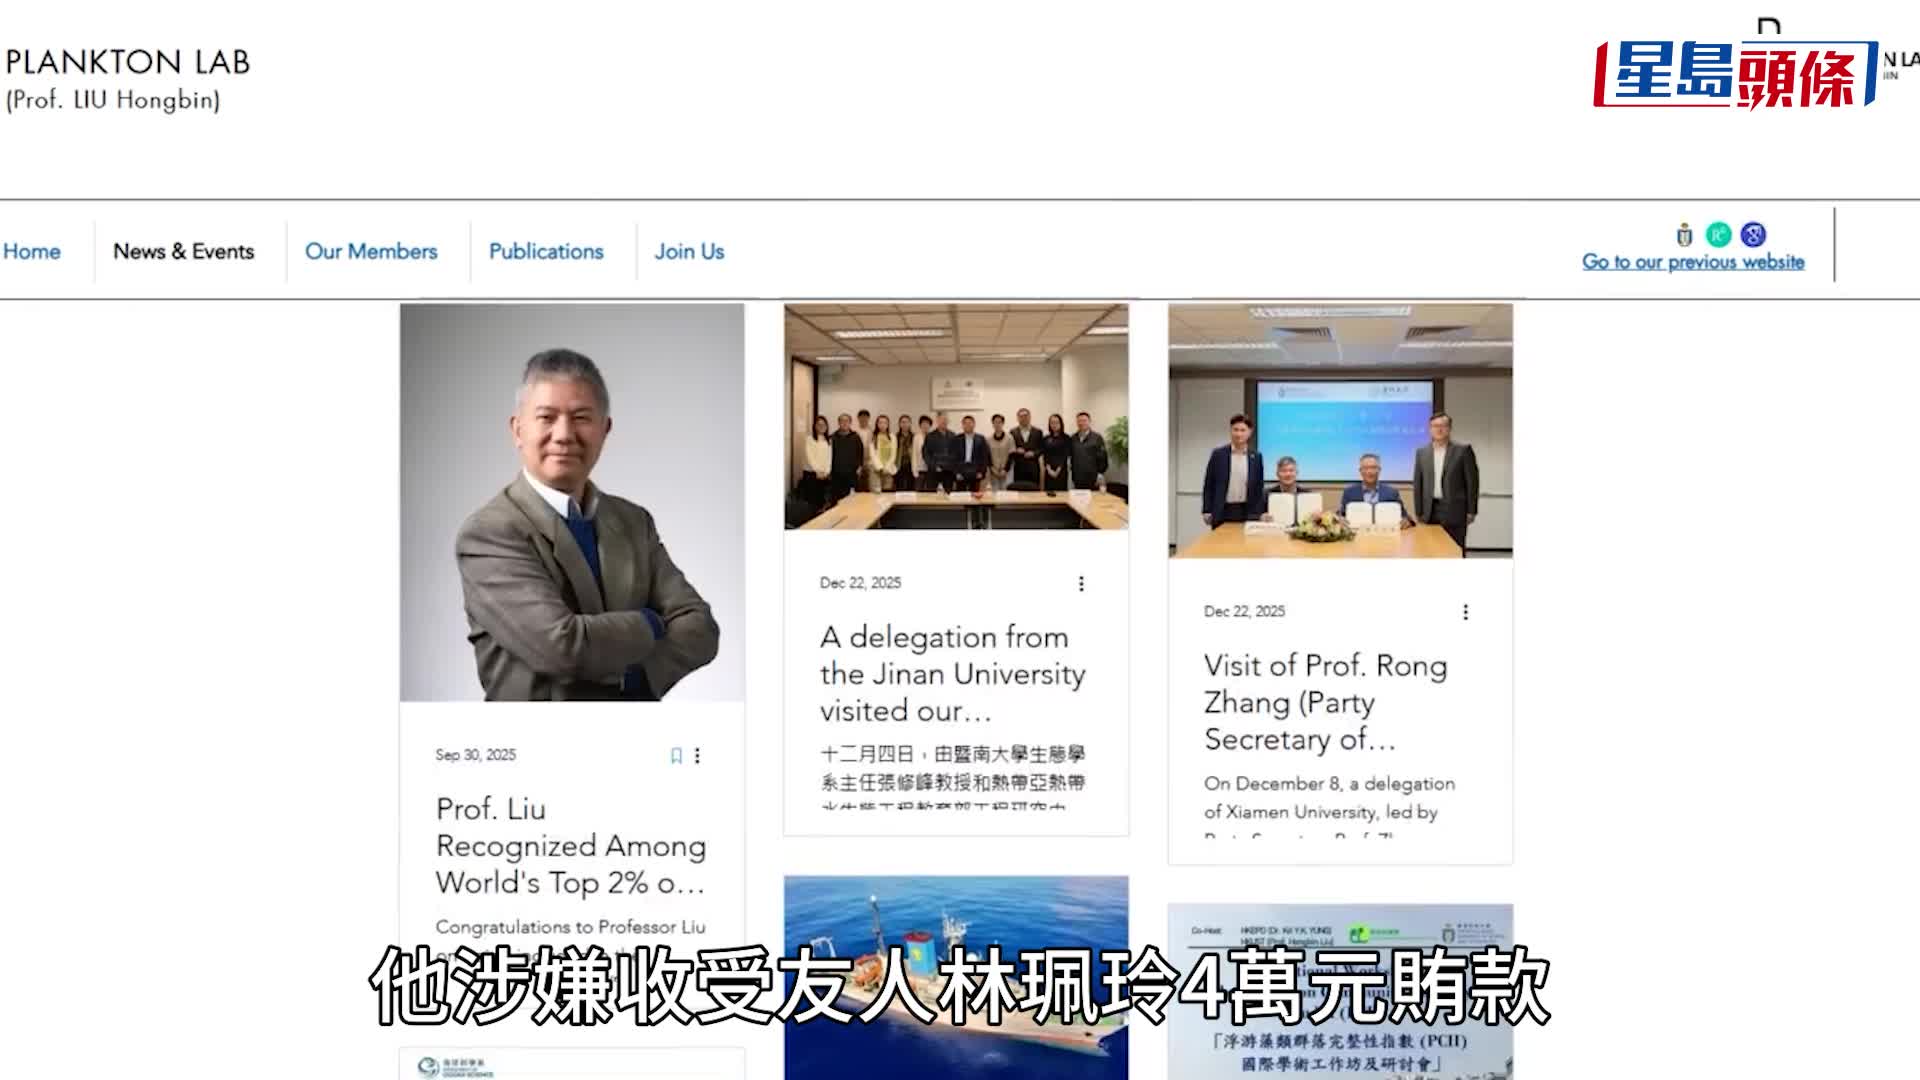Go to the Home navigation item
The width and height of the screenshot is (1920, 1080).
point(33,252)
